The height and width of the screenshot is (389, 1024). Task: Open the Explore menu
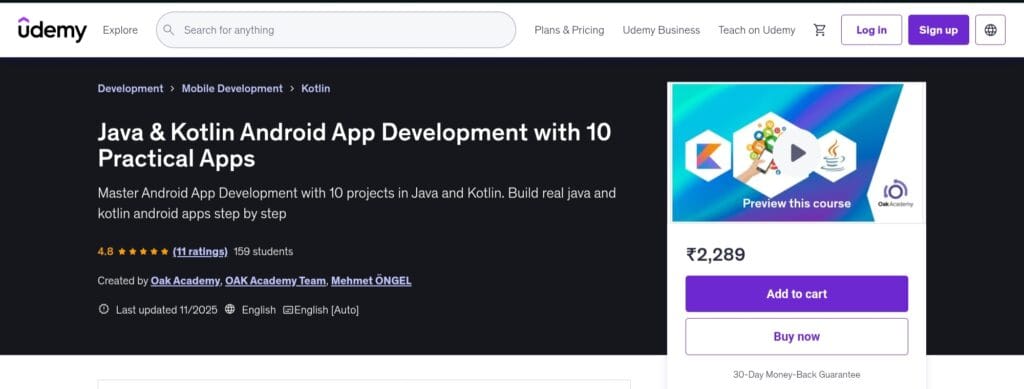[x=120, y=30]
